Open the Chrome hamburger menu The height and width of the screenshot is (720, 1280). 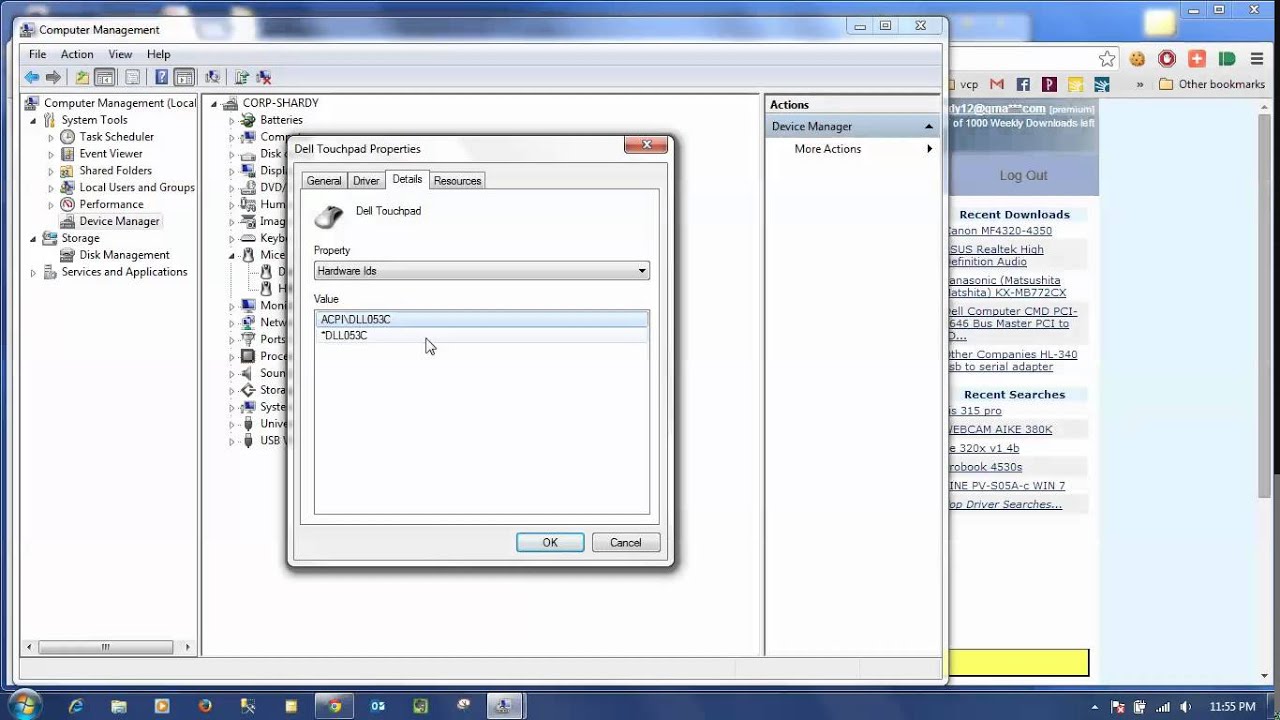1256,59
